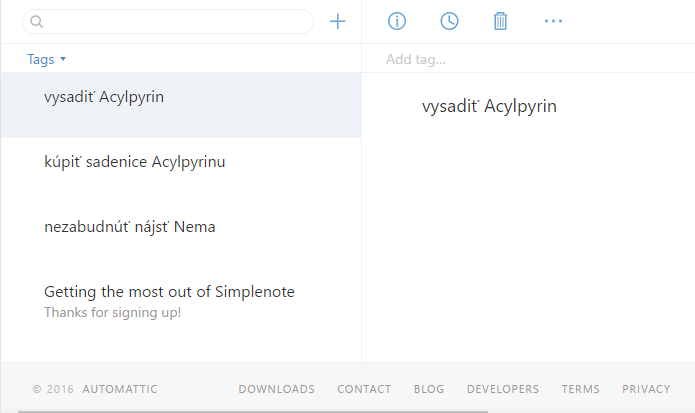Viewport: 695px width, 413px height.
Task: Select the note 'vysadiť Acylpyrin'
Action: coord(104,97)
